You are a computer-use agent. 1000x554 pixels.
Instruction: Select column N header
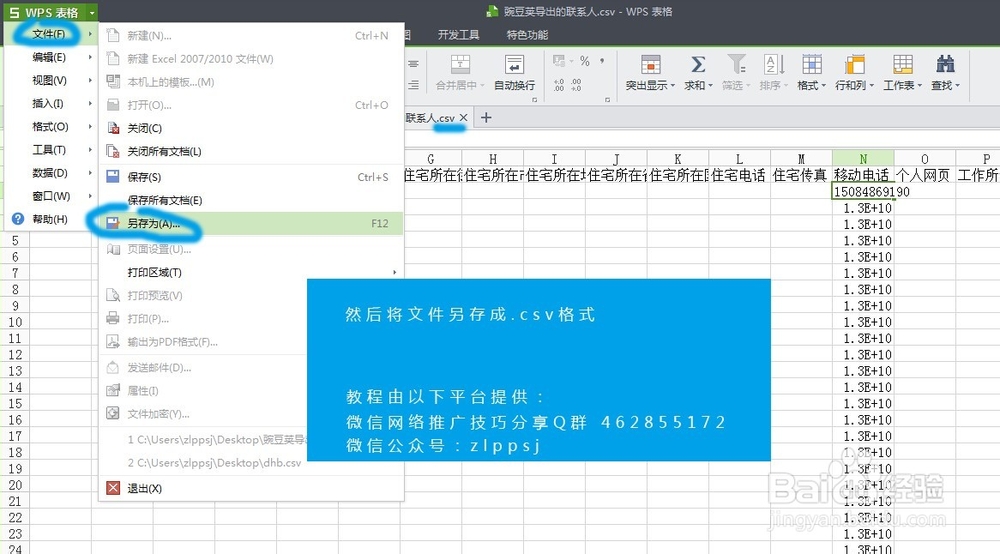click(863, 159)
